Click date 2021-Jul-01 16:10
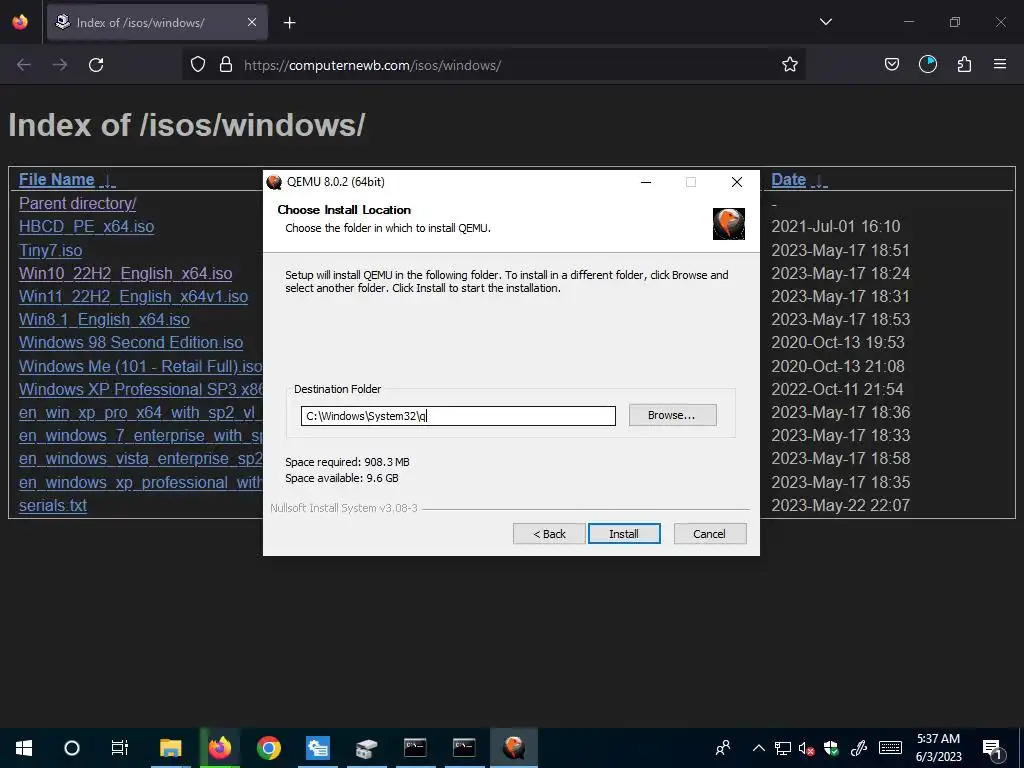1024x768 pixels. [x=836, y=227]
